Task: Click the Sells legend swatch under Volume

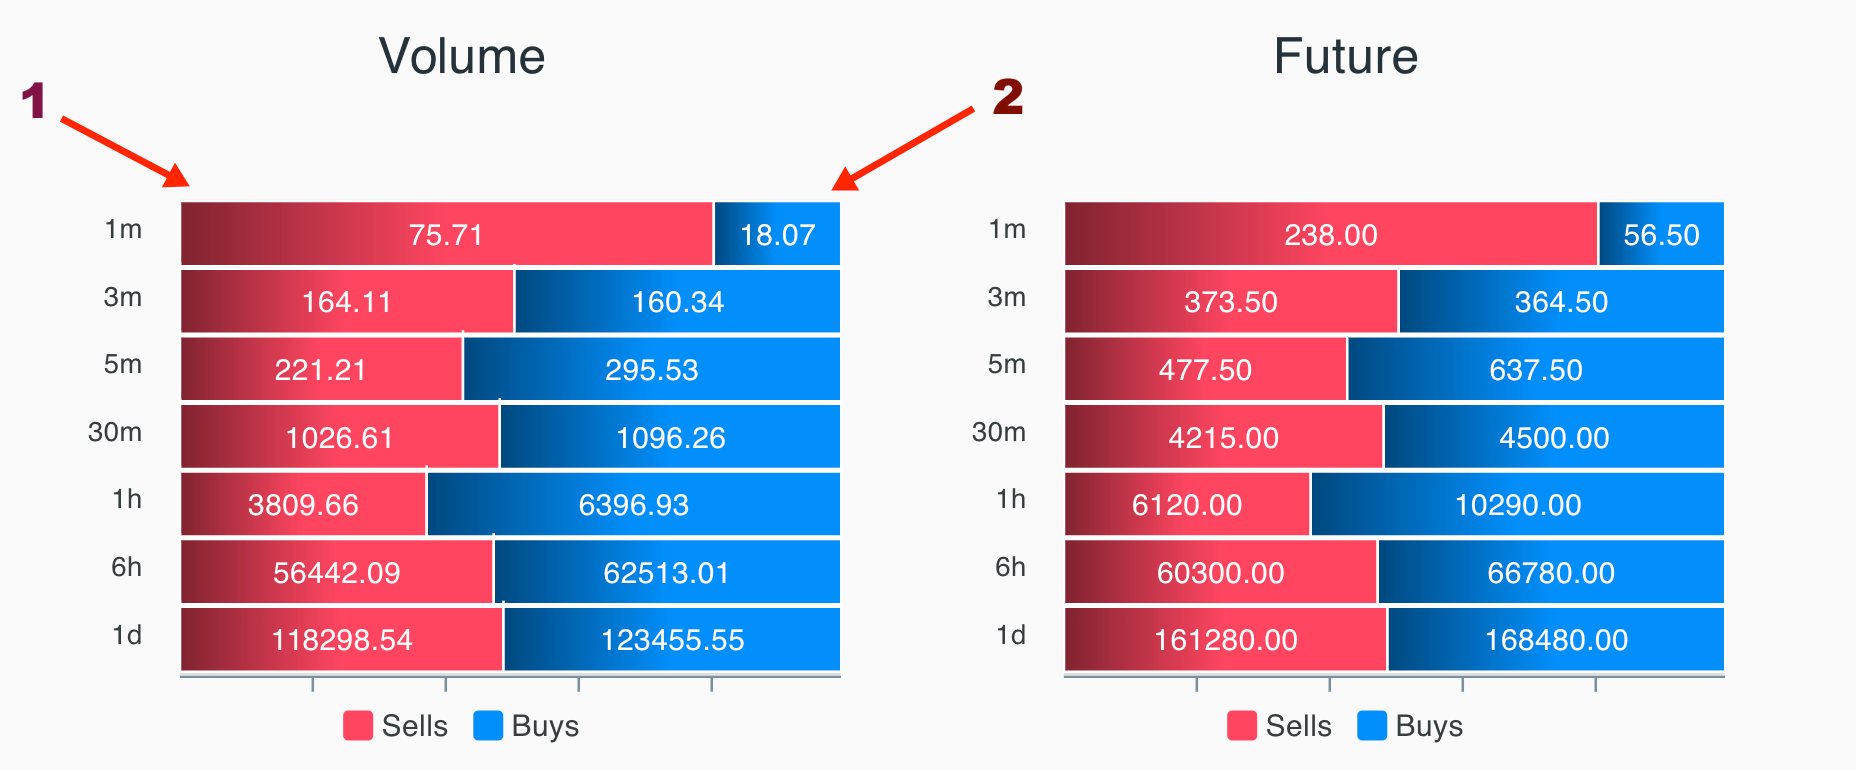Action: [358, 726]
